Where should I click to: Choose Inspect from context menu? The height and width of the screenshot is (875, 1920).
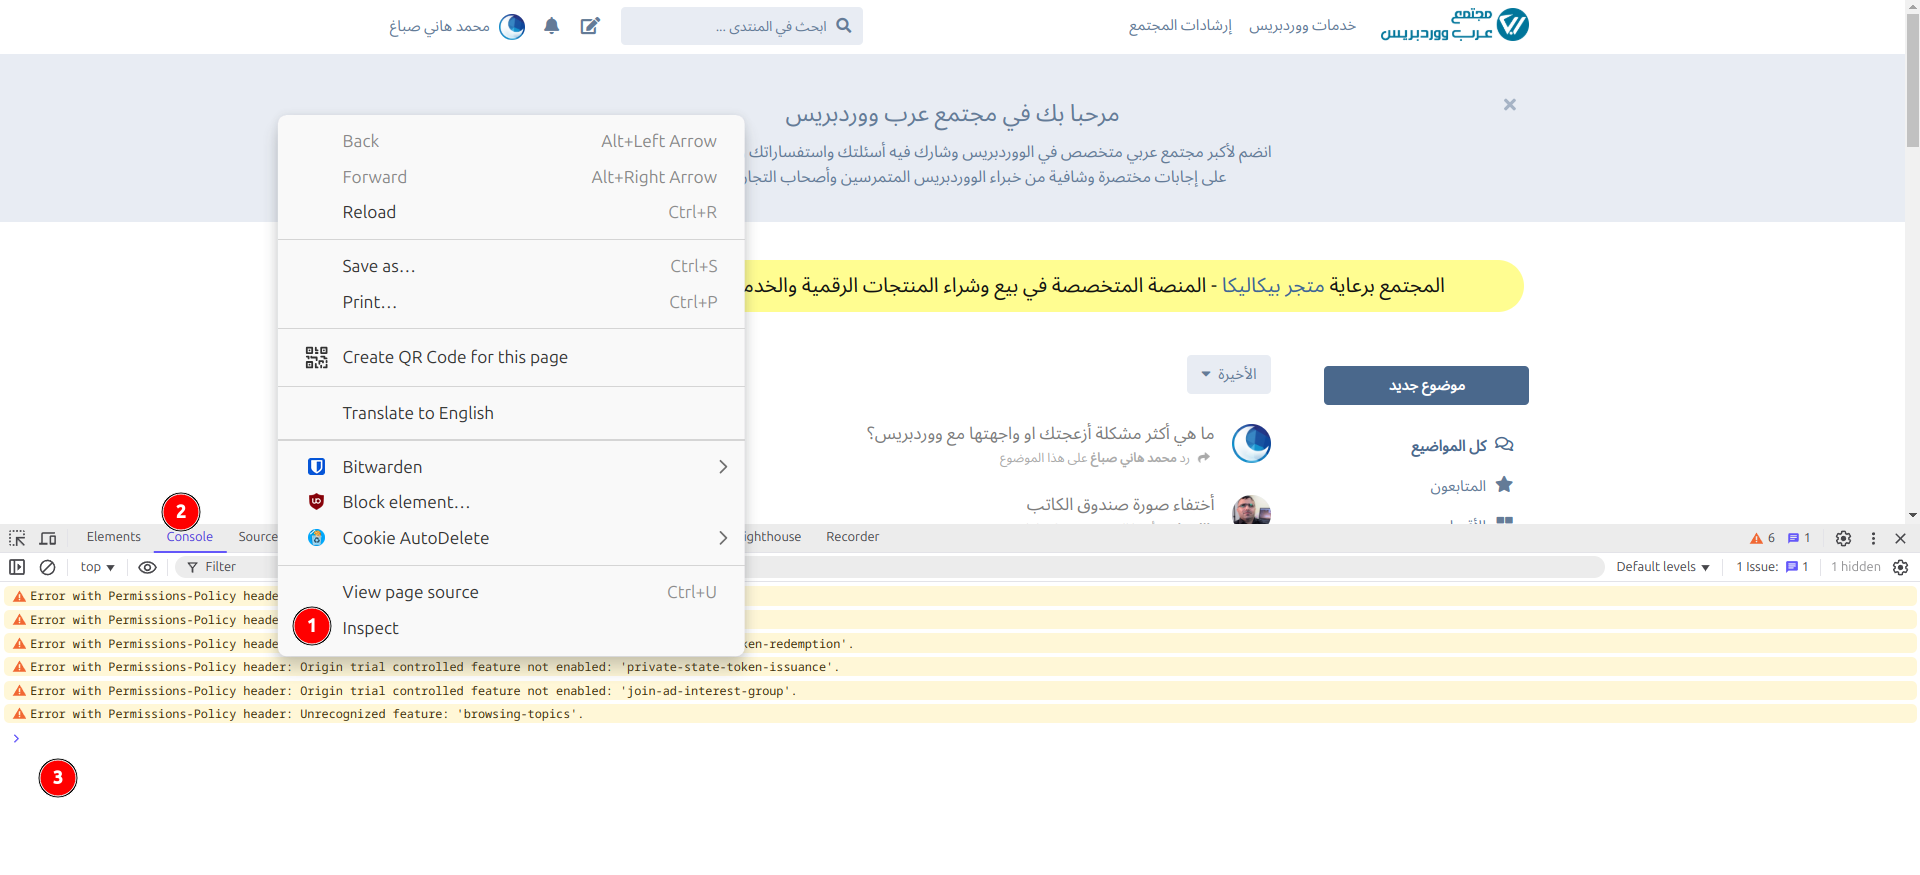tap(370, 628)
